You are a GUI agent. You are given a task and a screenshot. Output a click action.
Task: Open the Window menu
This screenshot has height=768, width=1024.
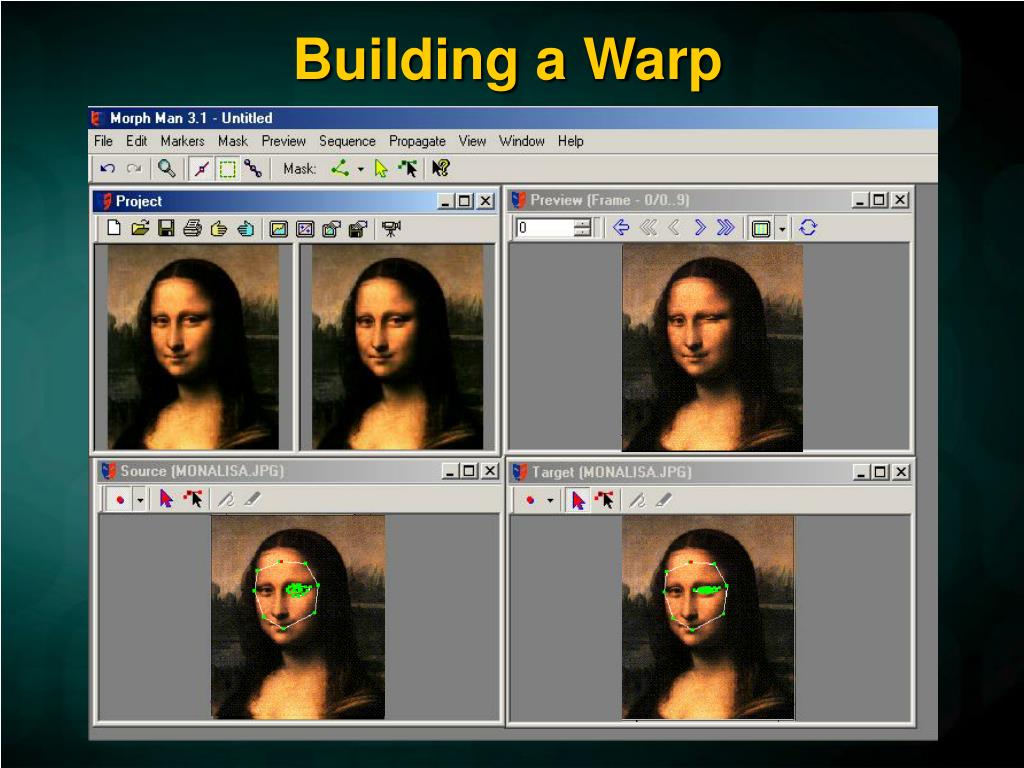tap(522, 141)
